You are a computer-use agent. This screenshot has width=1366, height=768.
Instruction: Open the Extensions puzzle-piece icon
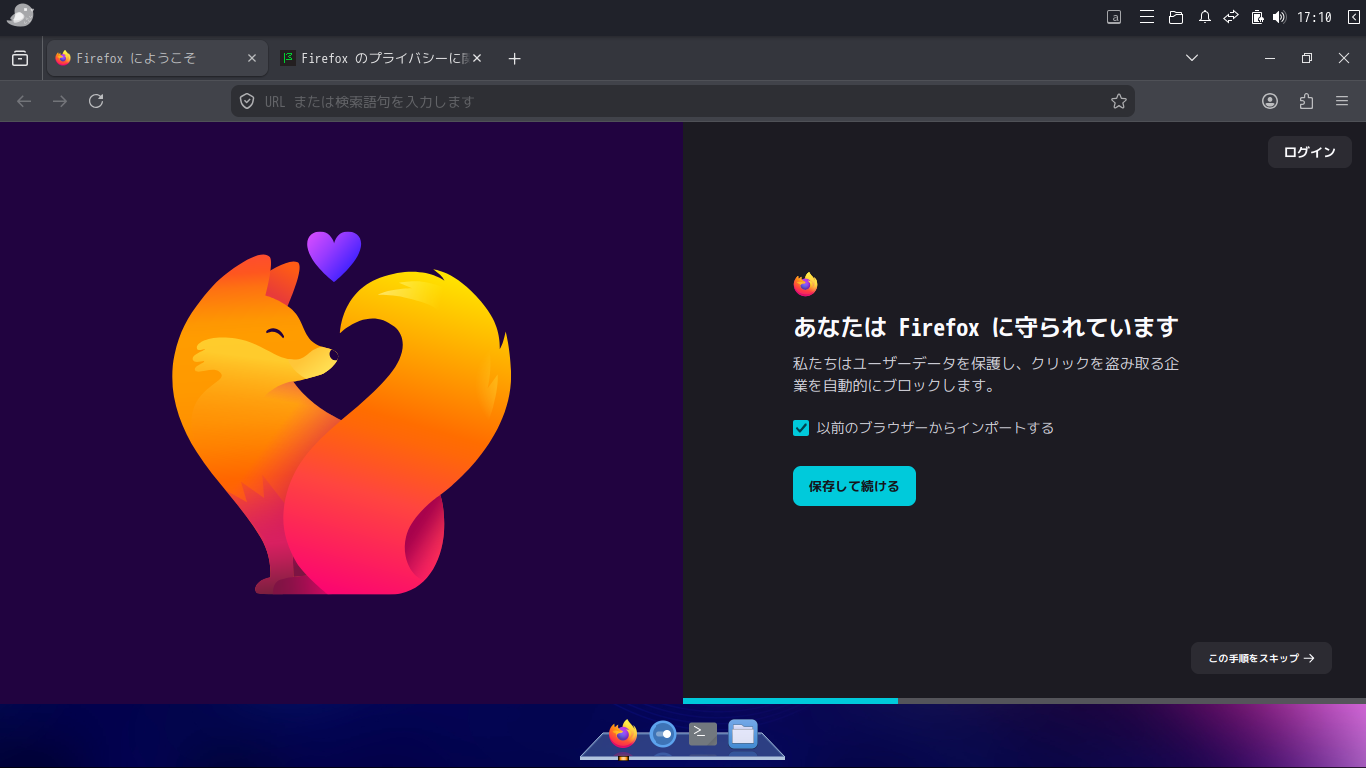[x=1306, y=101]
